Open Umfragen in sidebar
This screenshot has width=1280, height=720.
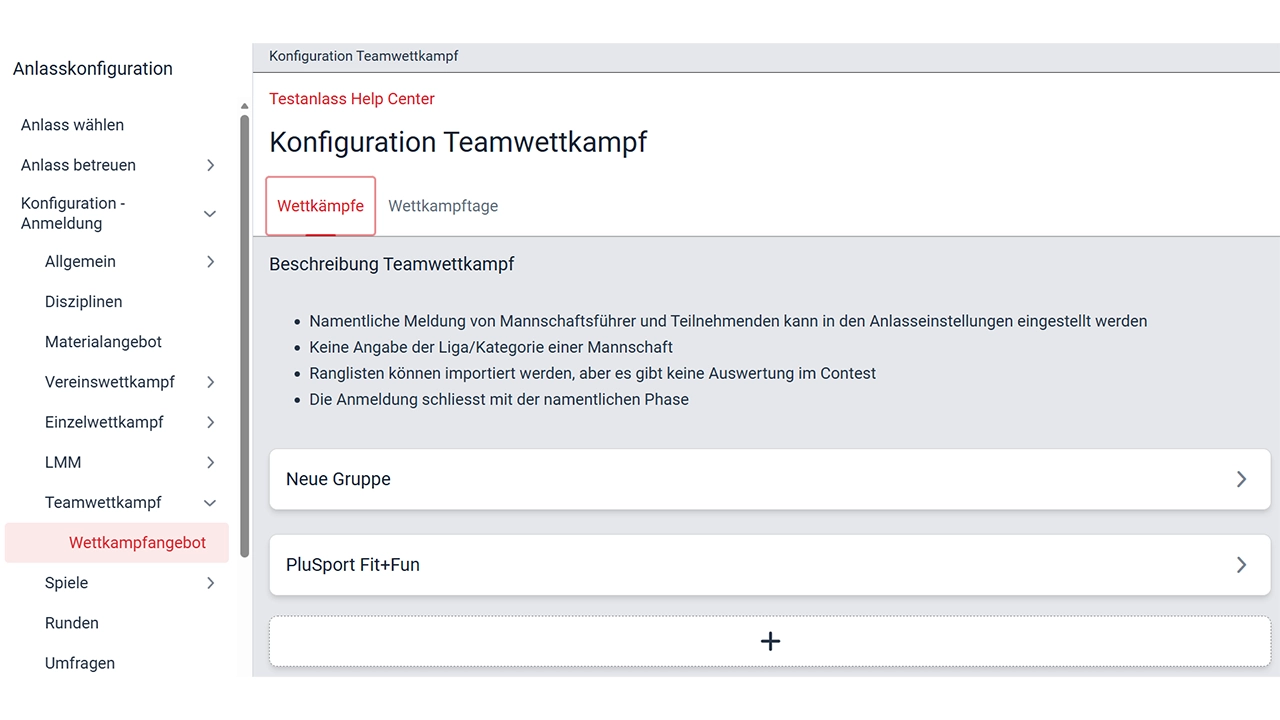[80, 663]
